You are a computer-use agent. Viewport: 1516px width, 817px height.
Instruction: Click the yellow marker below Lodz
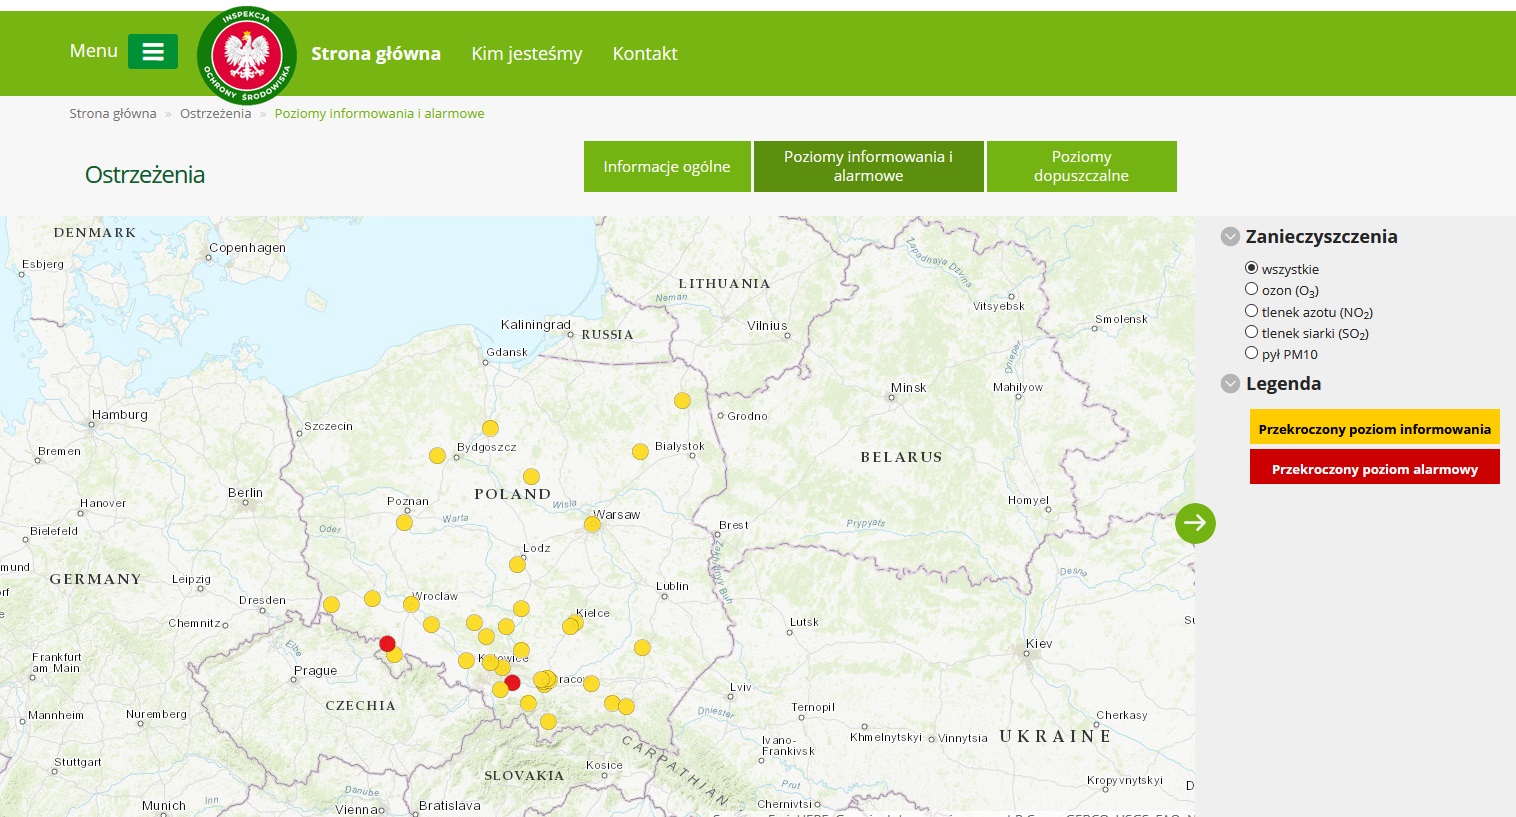pos(517,565)
